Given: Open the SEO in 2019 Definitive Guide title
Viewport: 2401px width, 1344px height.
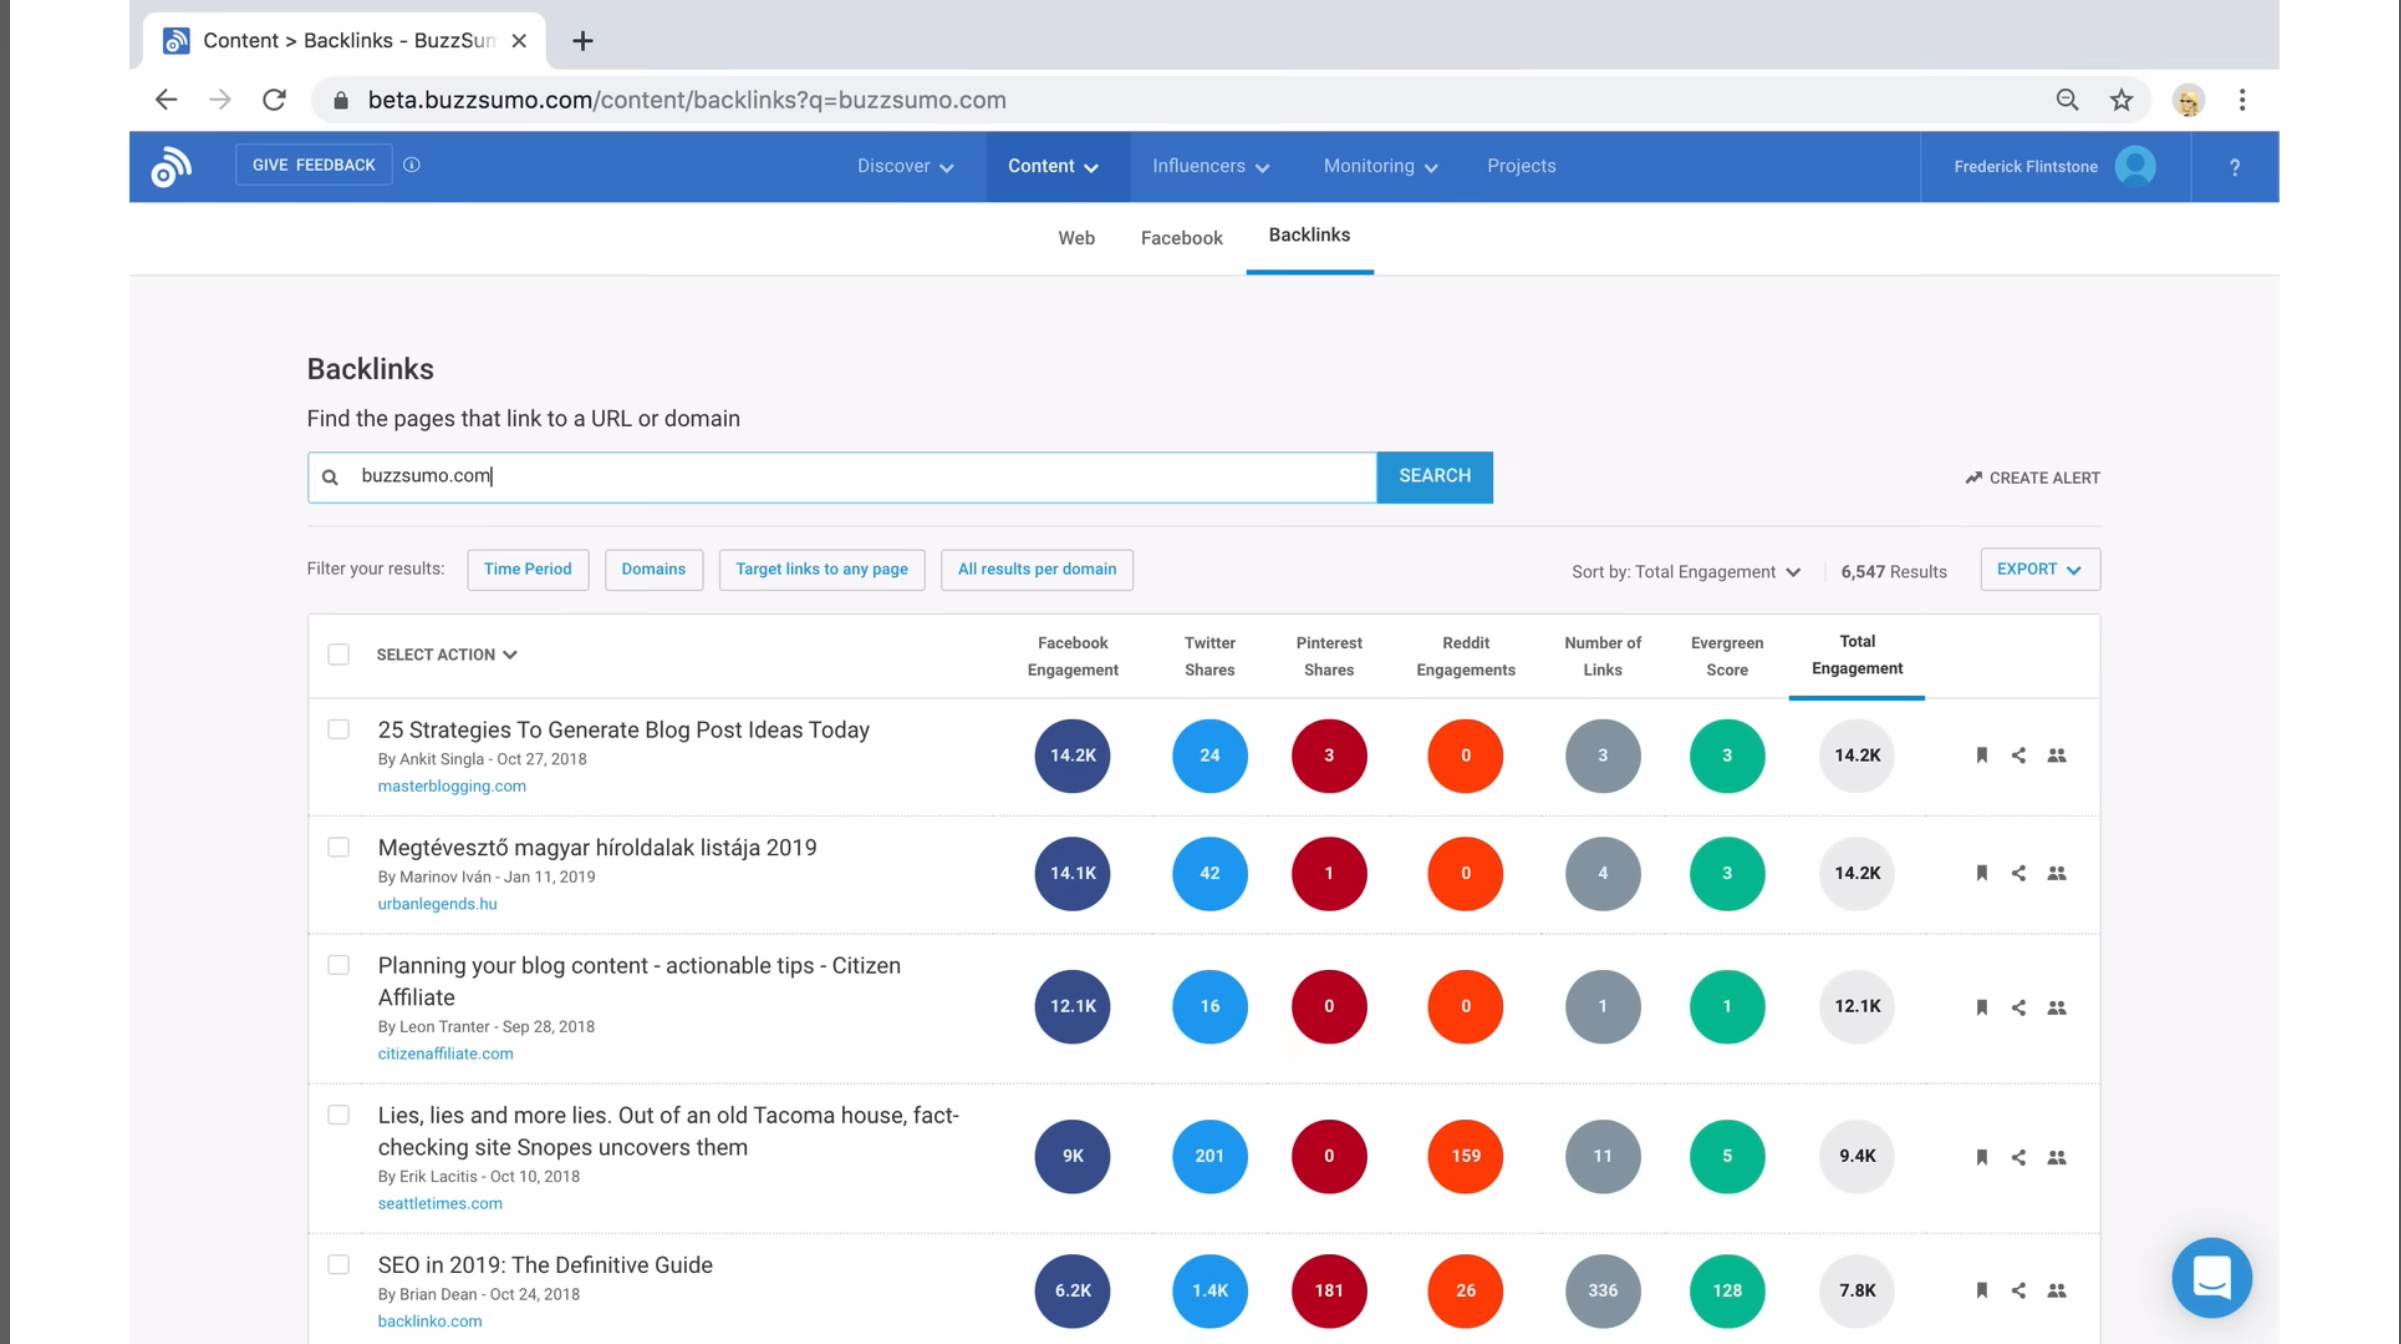Looking at the screenshot, I should click(x=545, y=1265).
